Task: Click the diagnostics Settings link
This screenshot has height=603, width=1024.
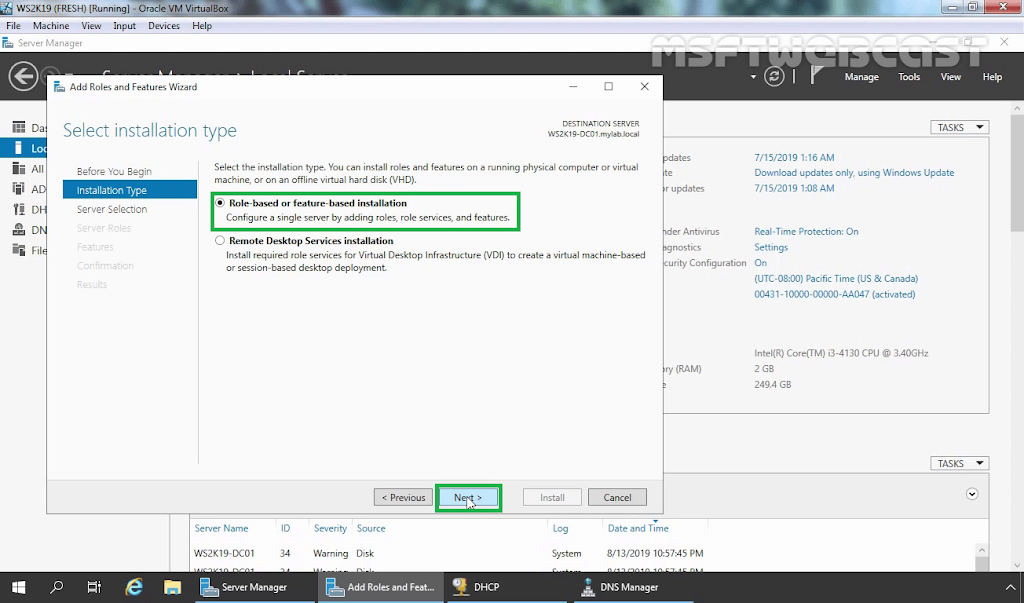Action: 771,247
